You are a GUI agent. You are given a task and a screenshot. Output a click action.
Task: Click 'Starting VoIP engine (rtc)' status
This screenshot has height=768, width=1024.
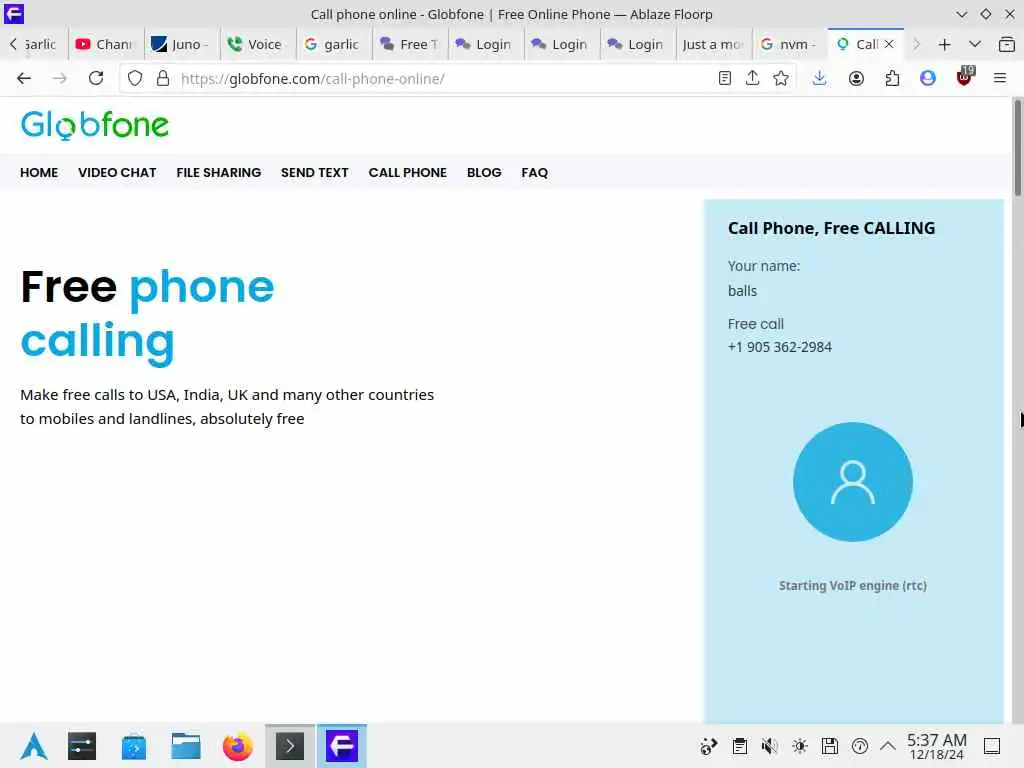tap(852, 586)
